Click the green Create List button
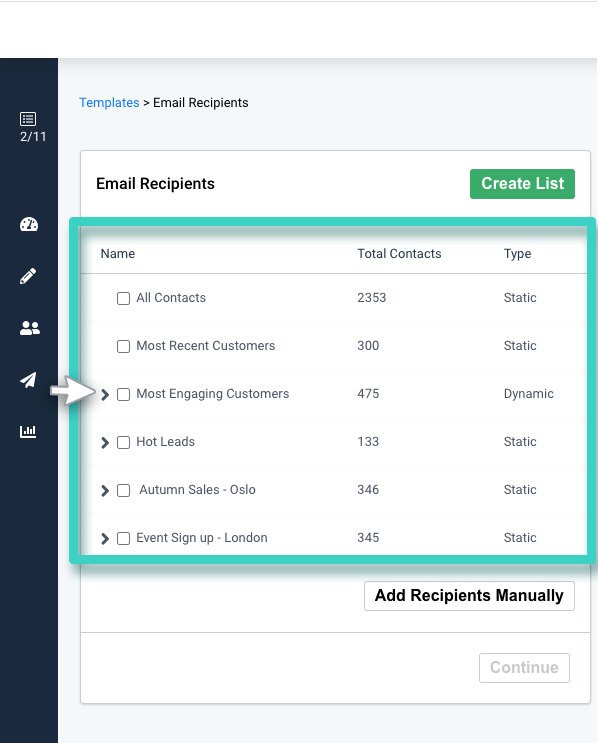The height and width of the screenshot is (743, 598). click(x=522, y=184)
